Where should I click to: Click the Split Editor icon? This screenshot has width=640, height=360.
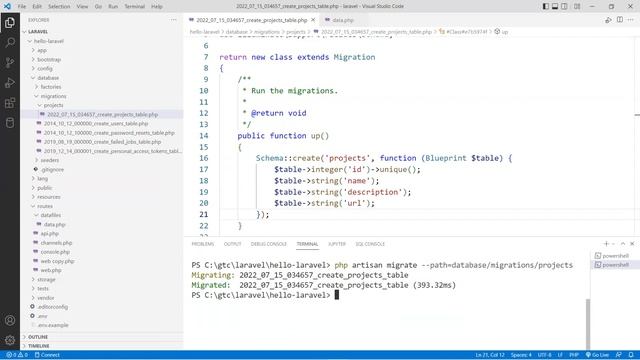(620, 20)
